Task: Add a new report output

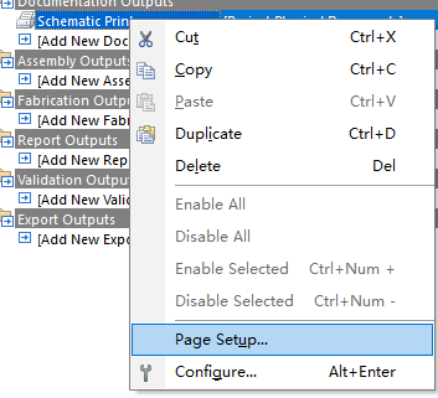Action: pos(82,160)
